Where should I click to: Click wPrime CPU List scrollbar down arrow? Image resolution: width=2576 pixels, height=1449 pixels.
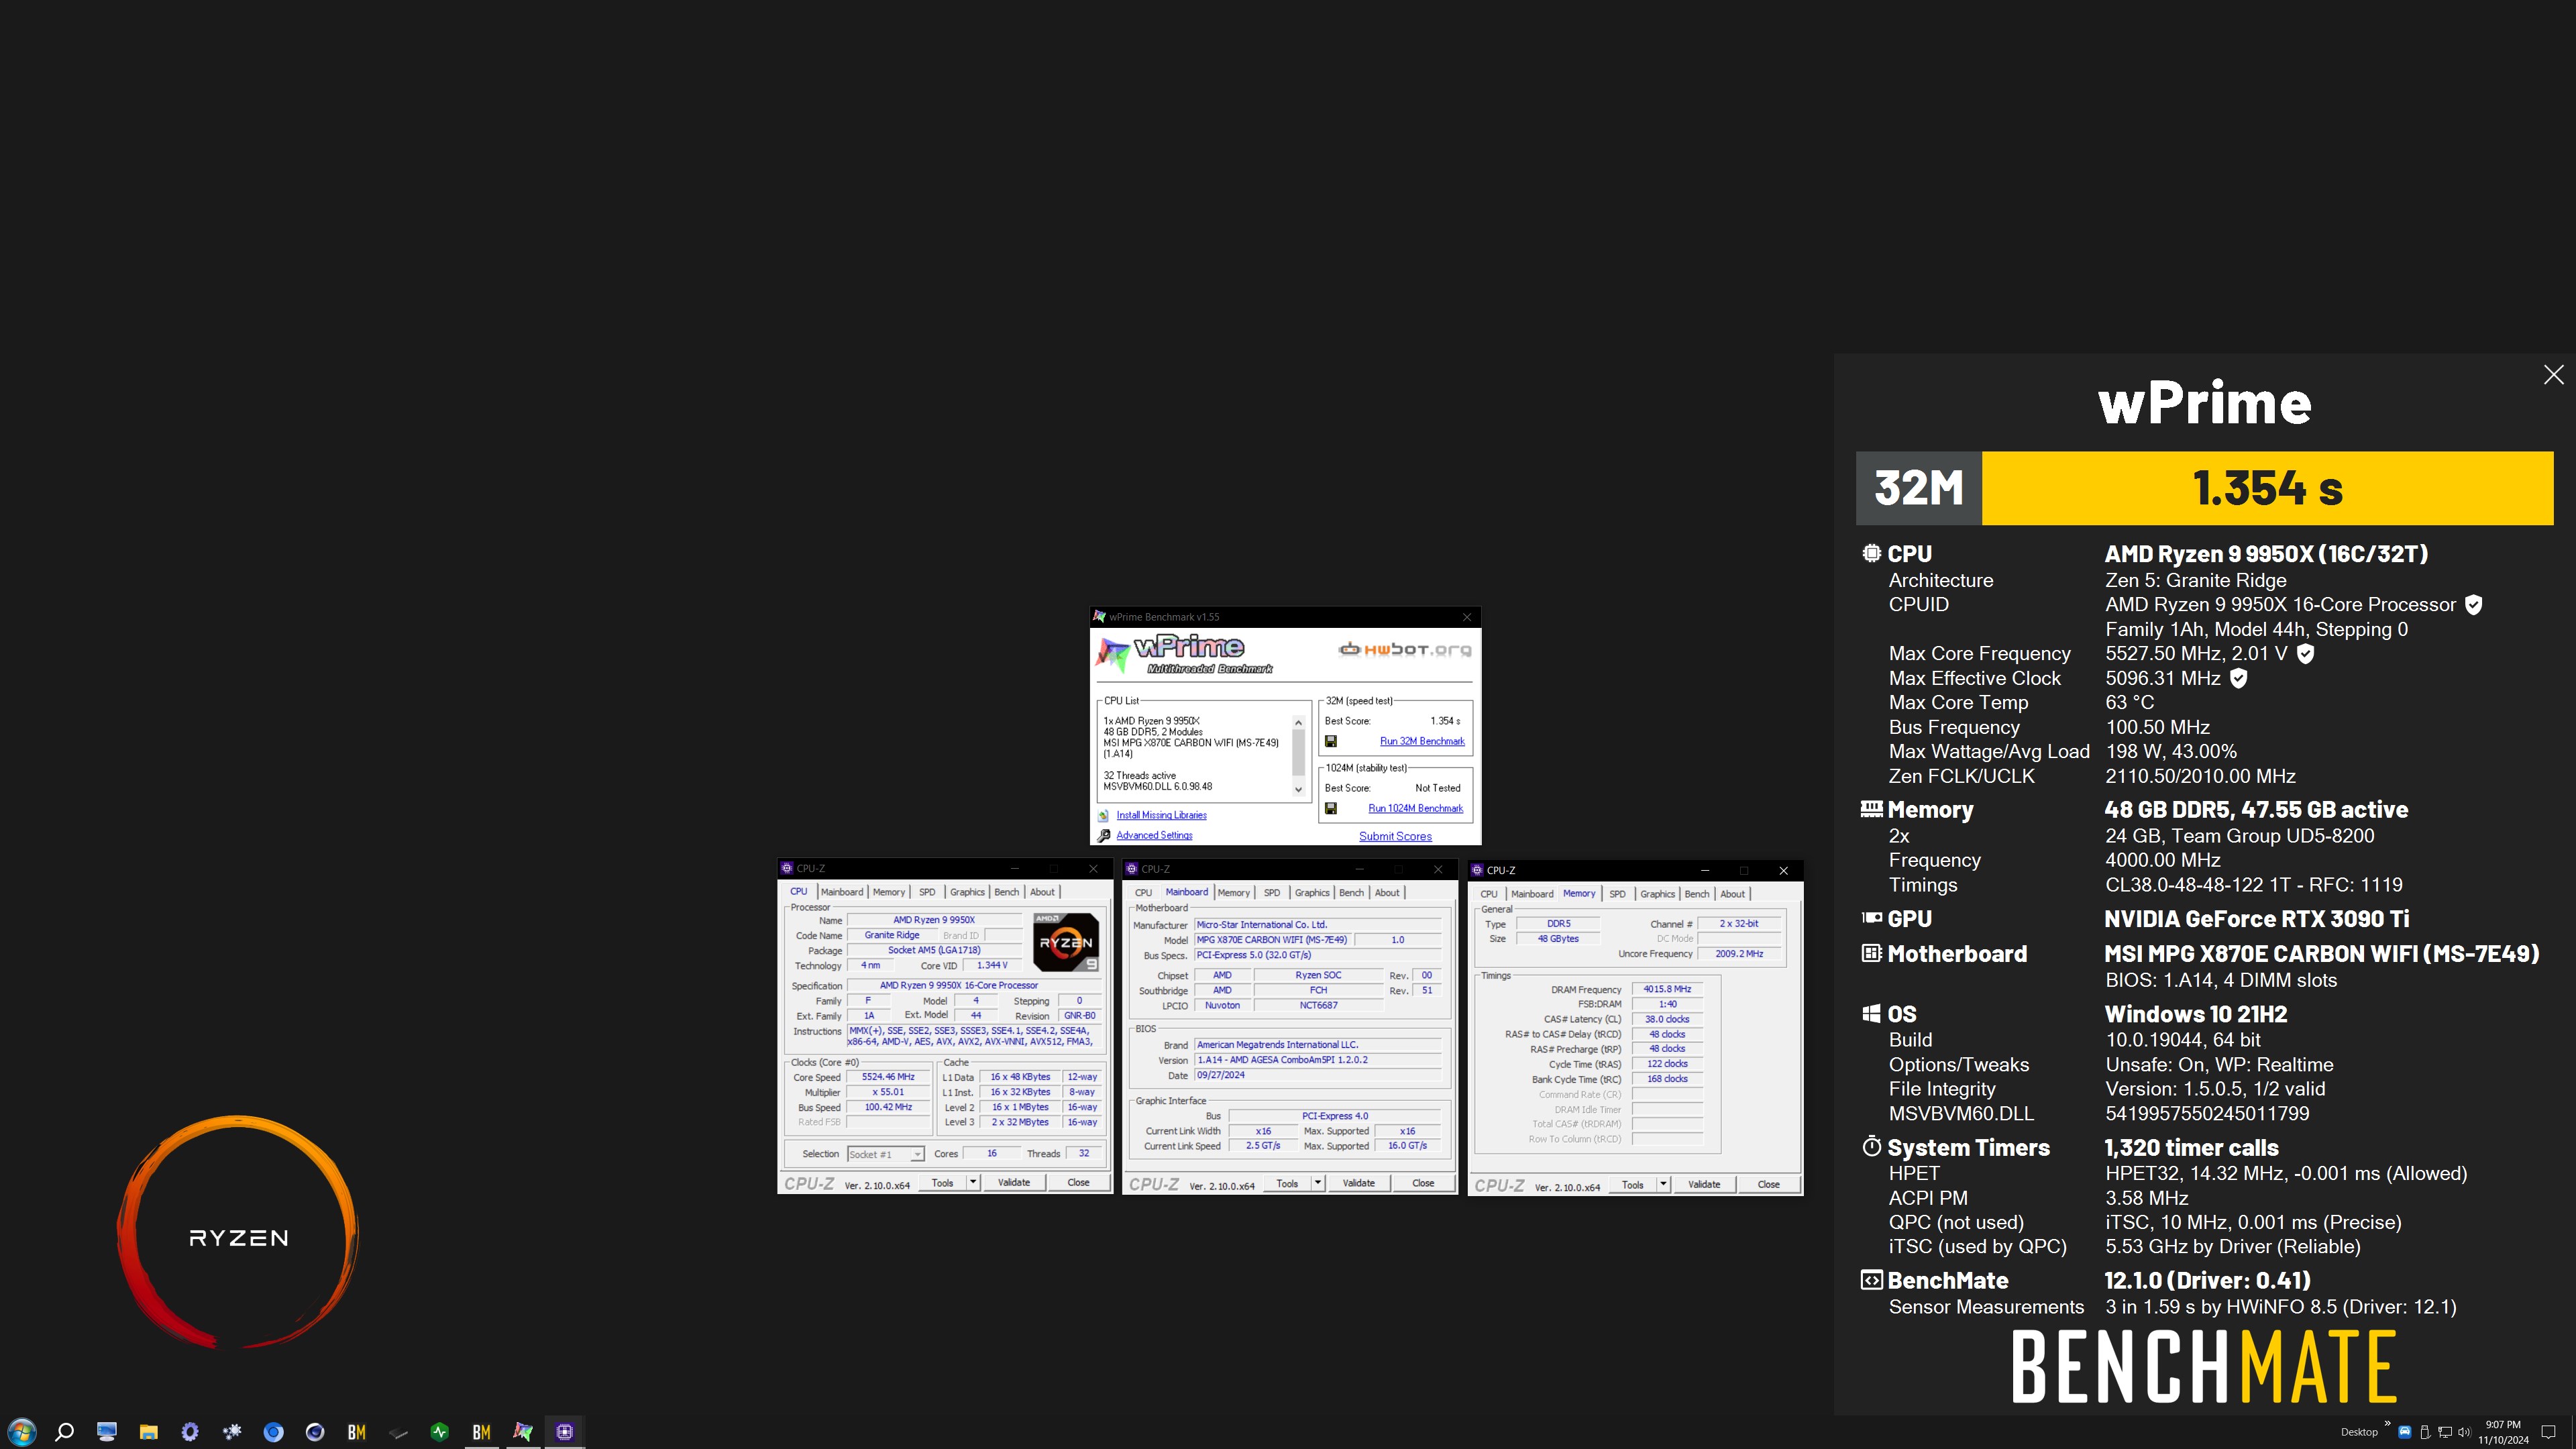tap(1298, 790)
